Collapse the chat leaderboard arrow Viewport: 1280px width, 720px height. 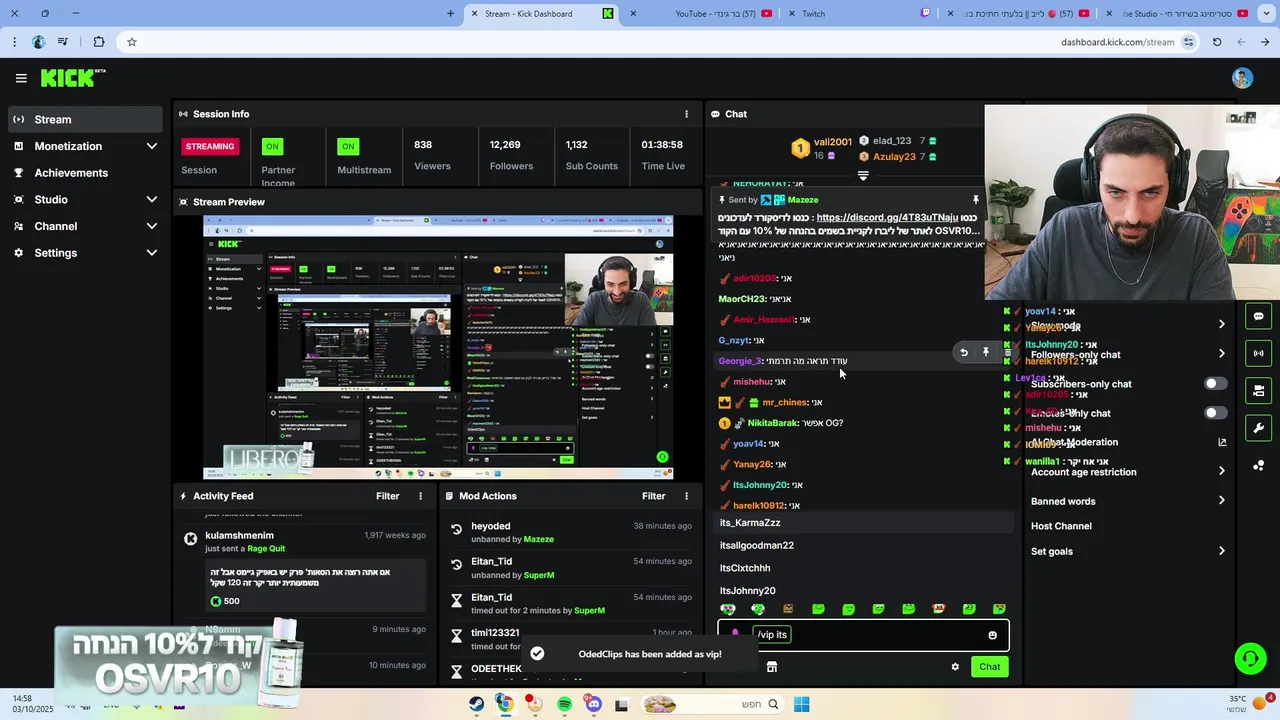863,176
